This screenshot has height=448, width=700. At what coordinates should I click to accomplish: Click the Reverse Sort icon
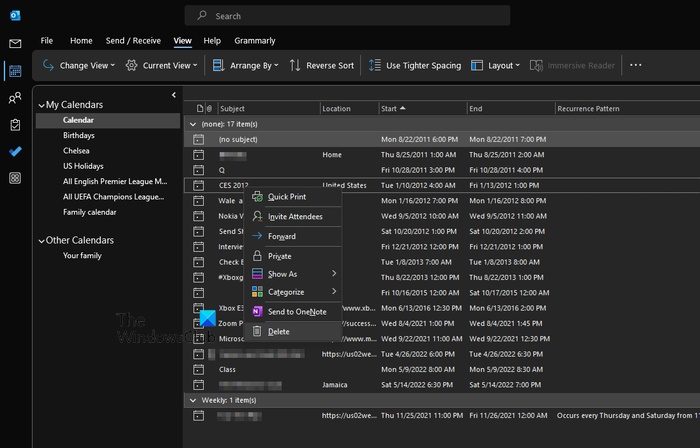pyautogui.click(x=295, y=65)
